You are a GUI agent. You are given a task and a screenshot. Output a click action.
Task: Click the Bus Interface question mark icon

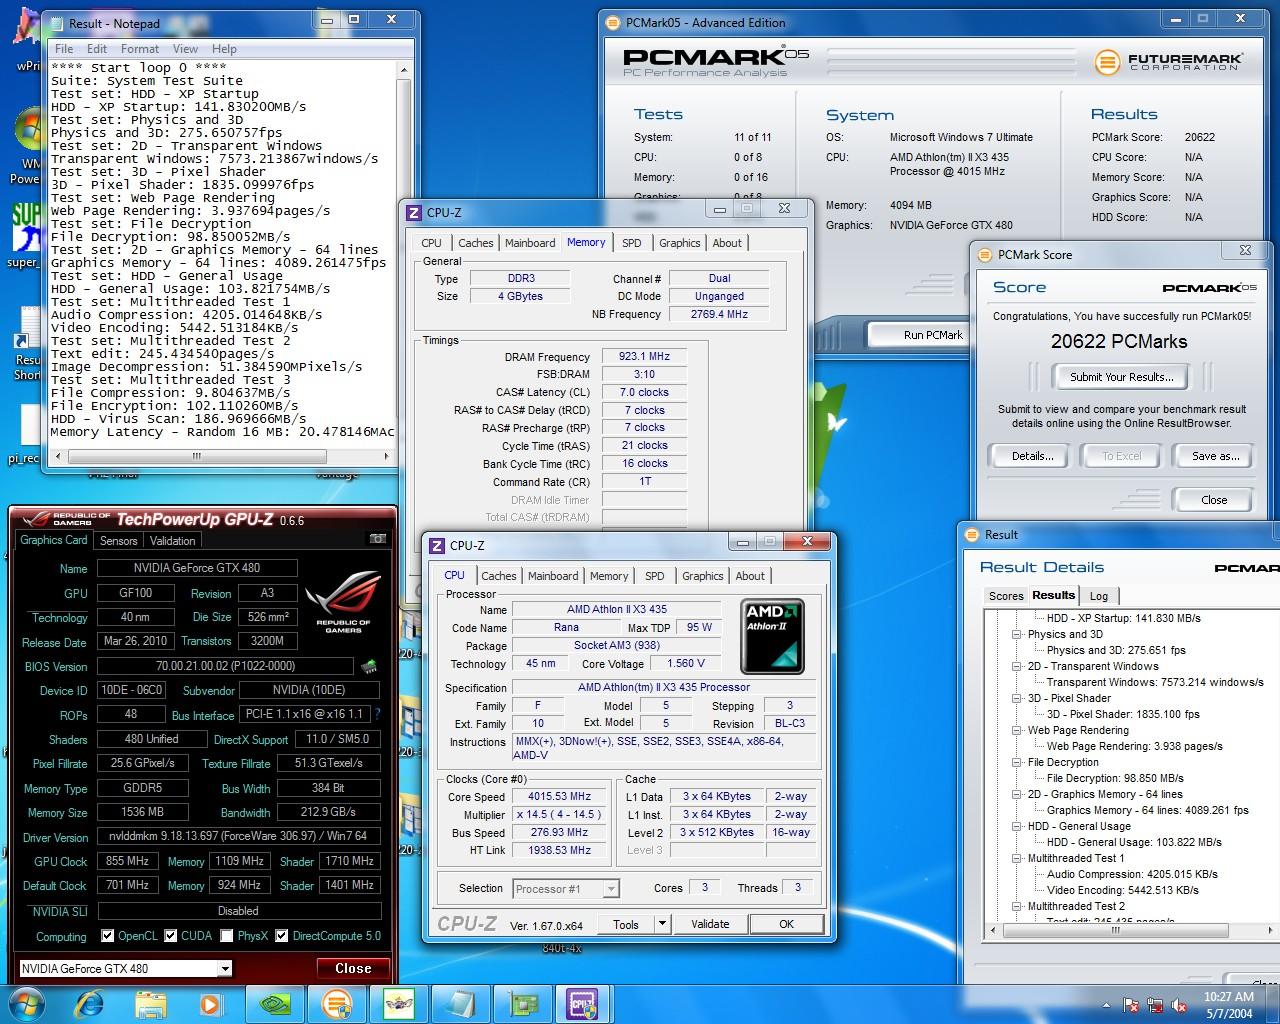pos(377,715)
